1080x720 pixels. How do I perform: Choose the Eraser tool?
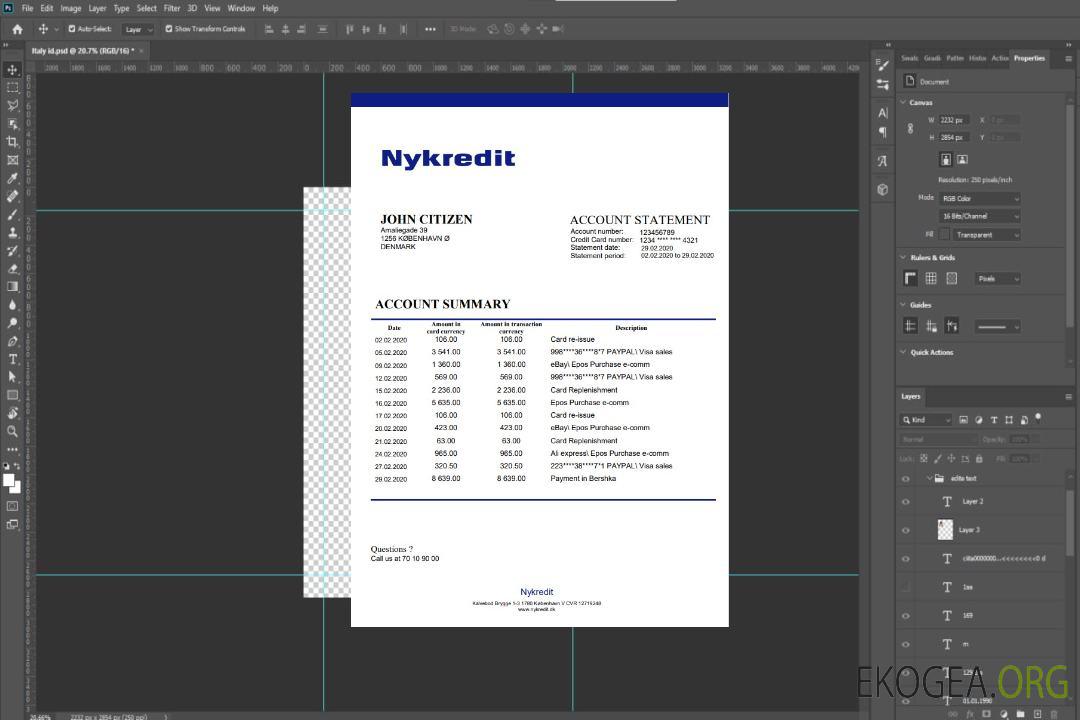pos(12,268)
